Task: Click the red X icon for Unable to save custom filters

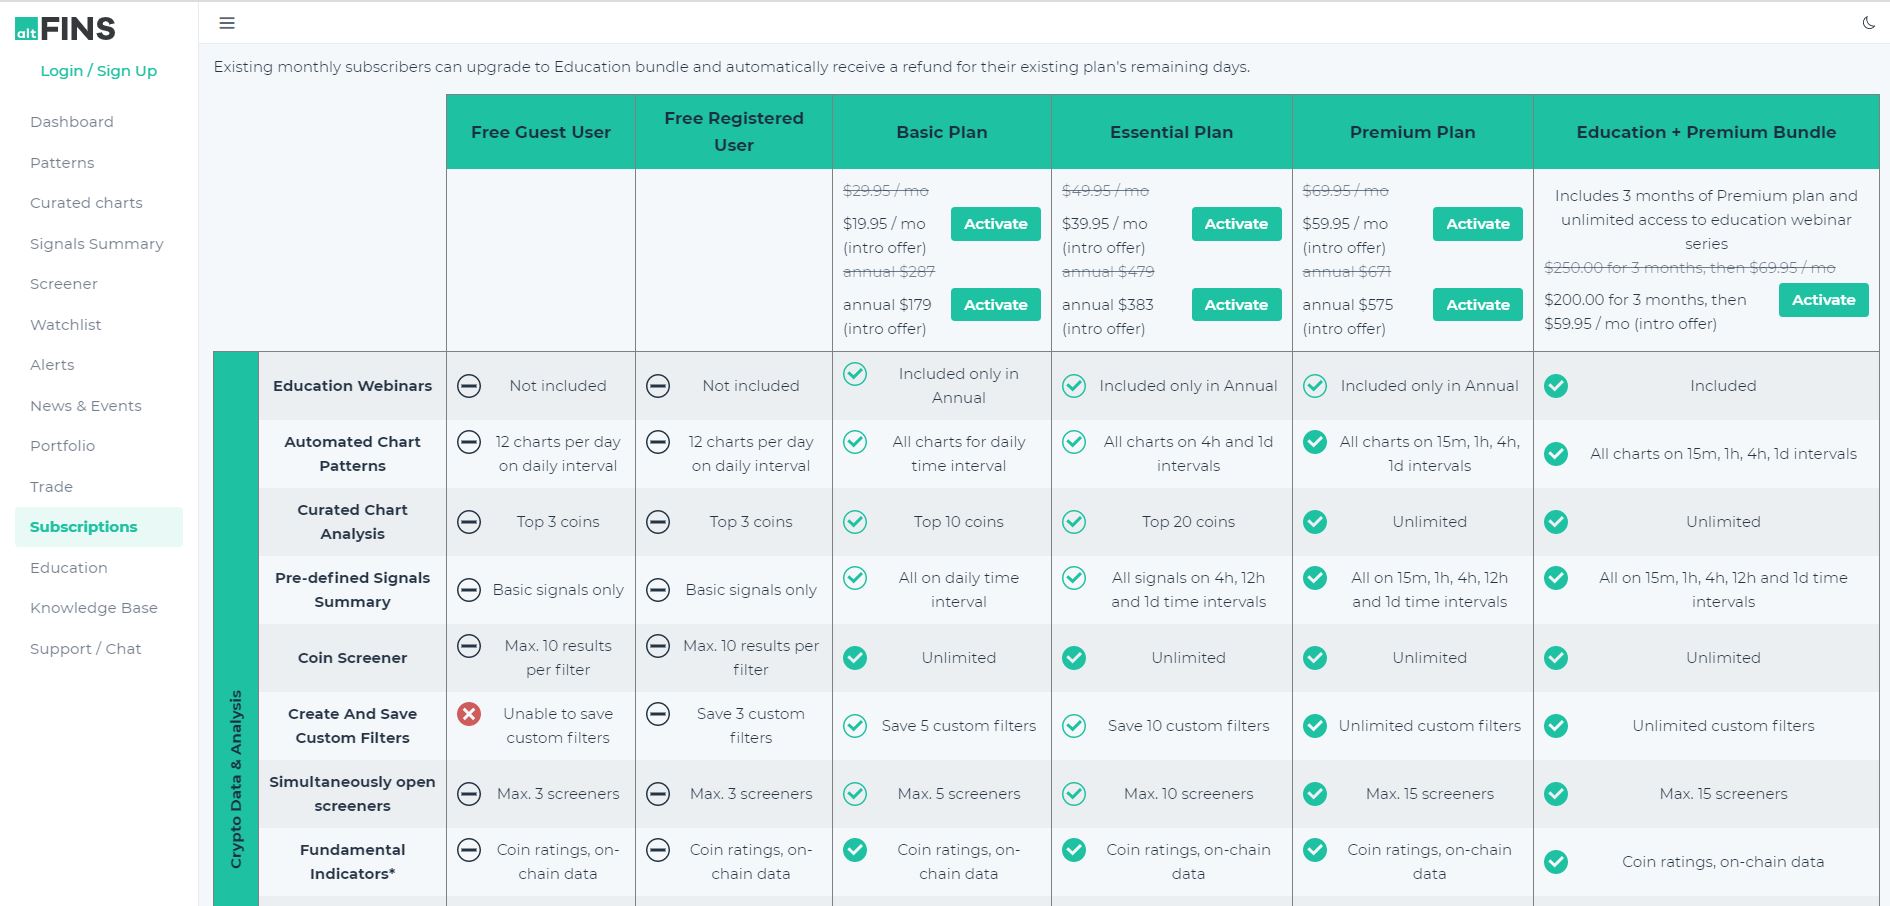Action: [469, 714]
